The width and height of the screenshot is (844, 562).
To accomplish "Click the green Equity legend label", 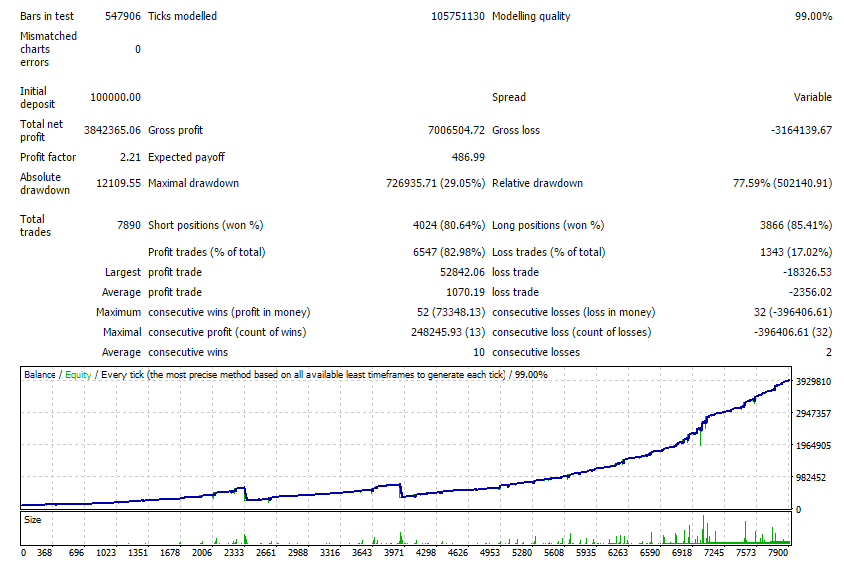I will pos(78,375).
